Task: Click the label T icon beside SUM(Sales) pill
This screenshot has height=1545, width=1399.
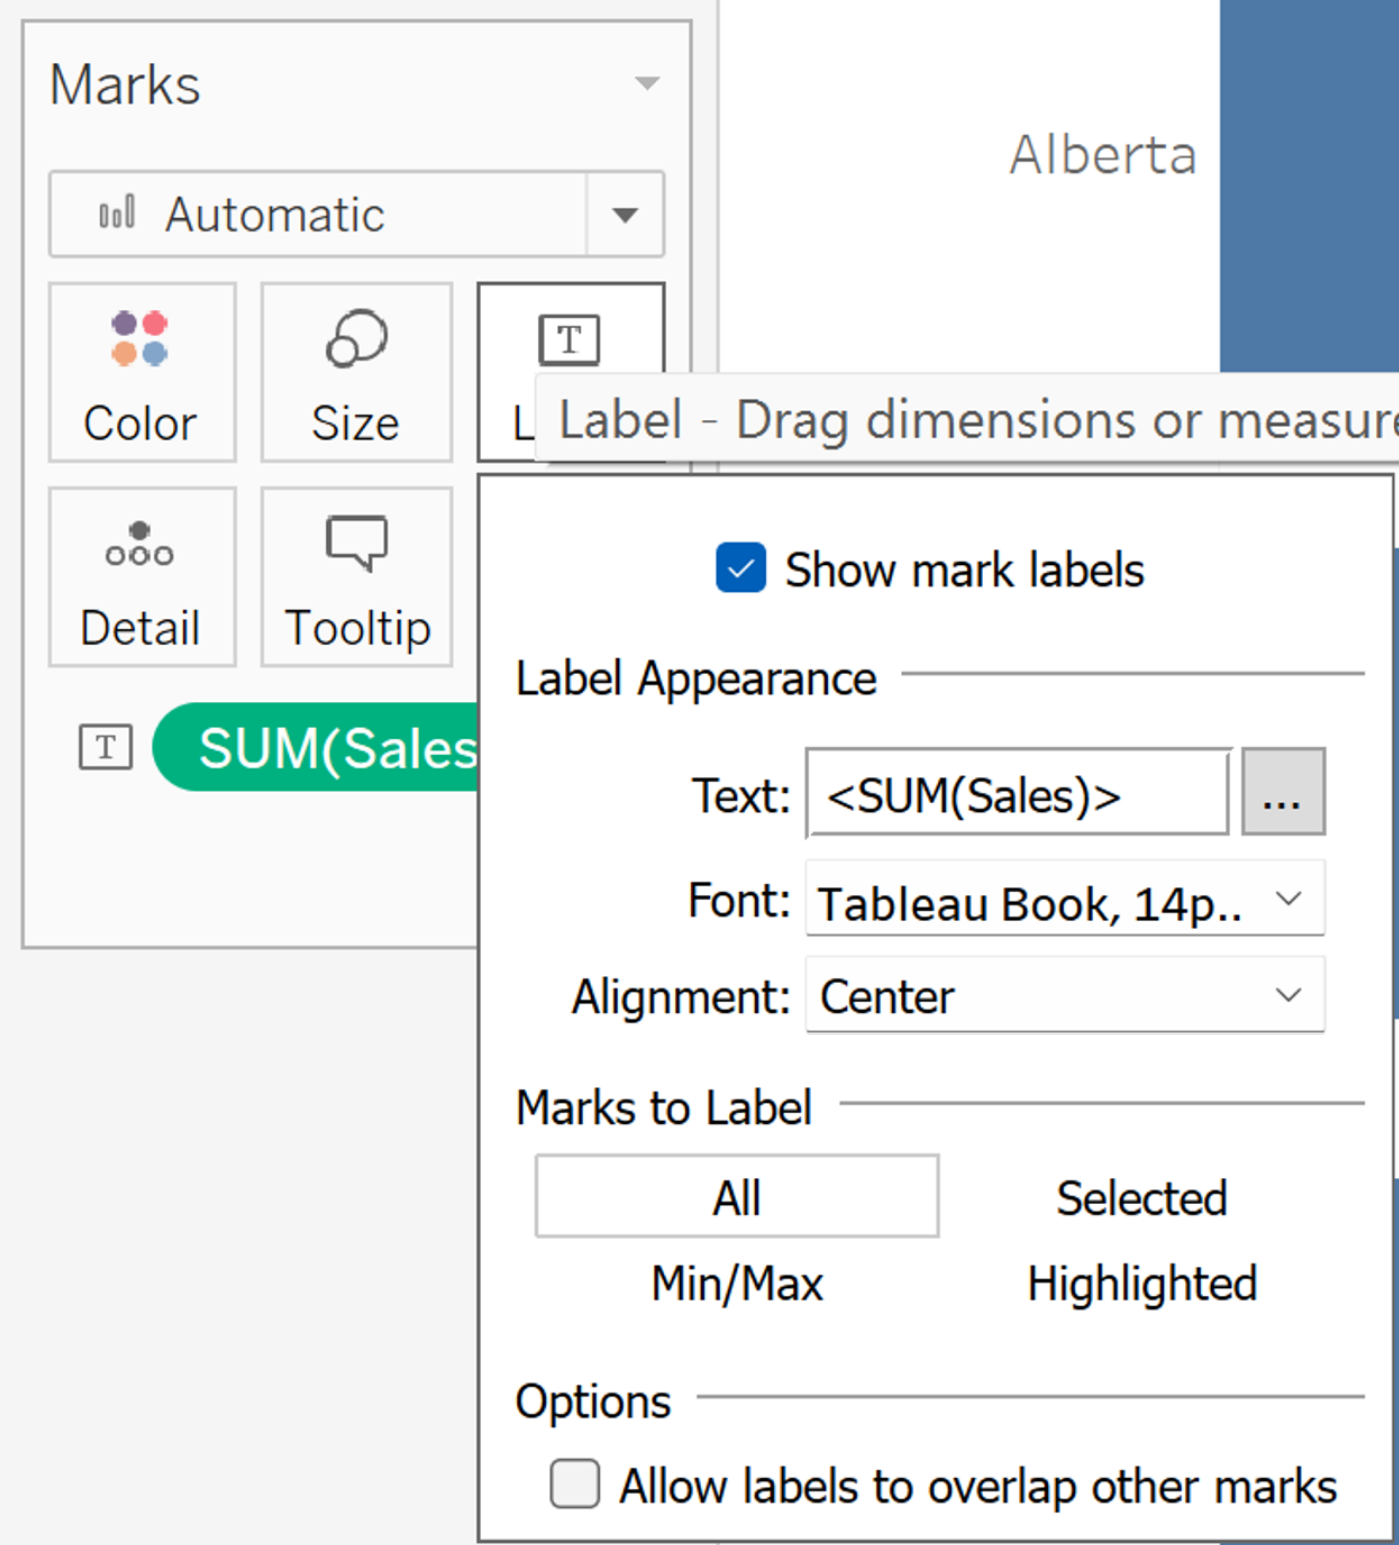Action: 106,747
